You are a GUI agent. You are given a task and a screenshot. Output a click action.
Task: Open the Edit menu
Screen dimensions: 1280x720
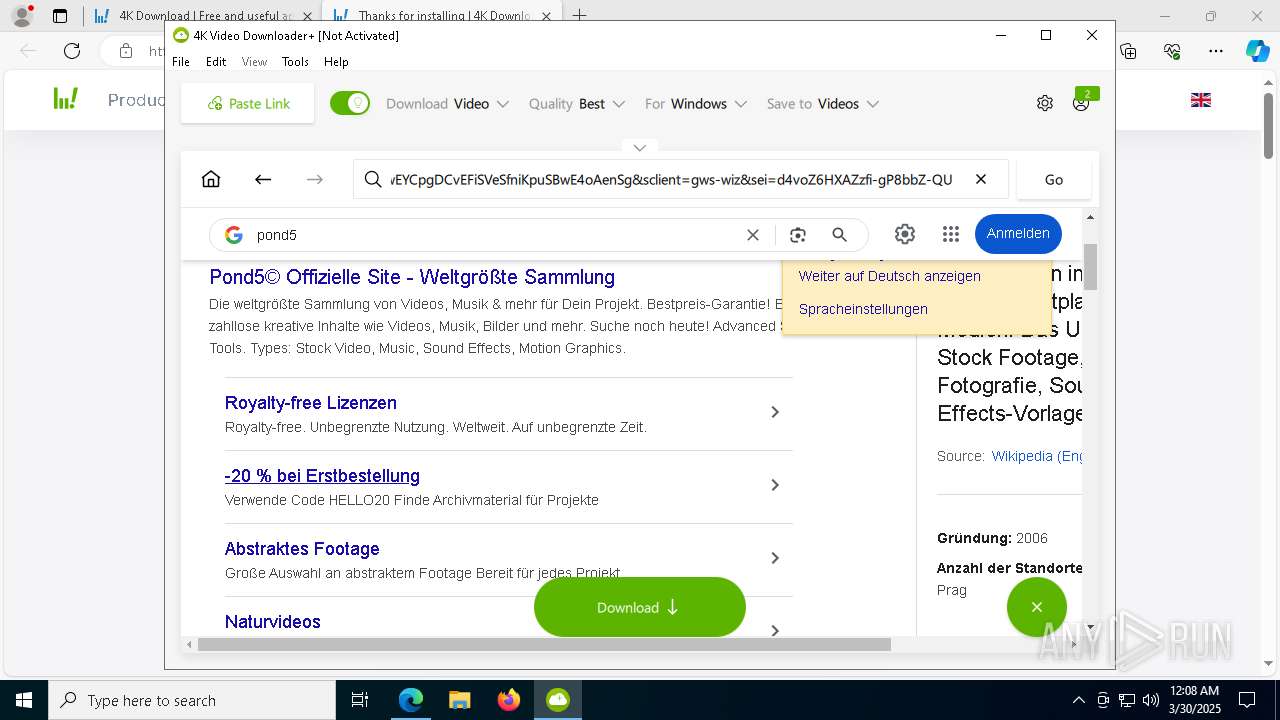216,61
